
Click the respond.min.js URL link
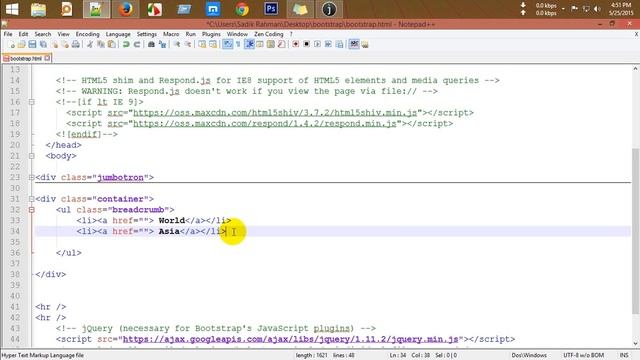(x=264, y=123)
